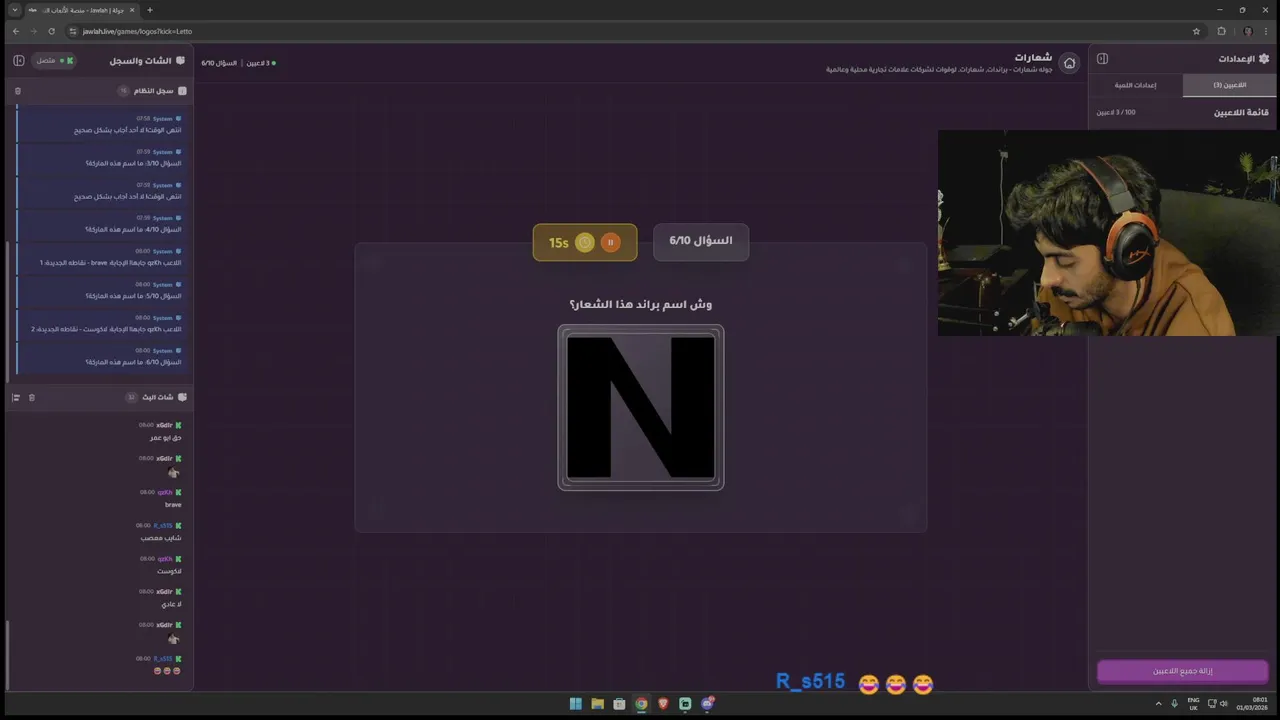Click the system log scrollbar

coord(7,310)
